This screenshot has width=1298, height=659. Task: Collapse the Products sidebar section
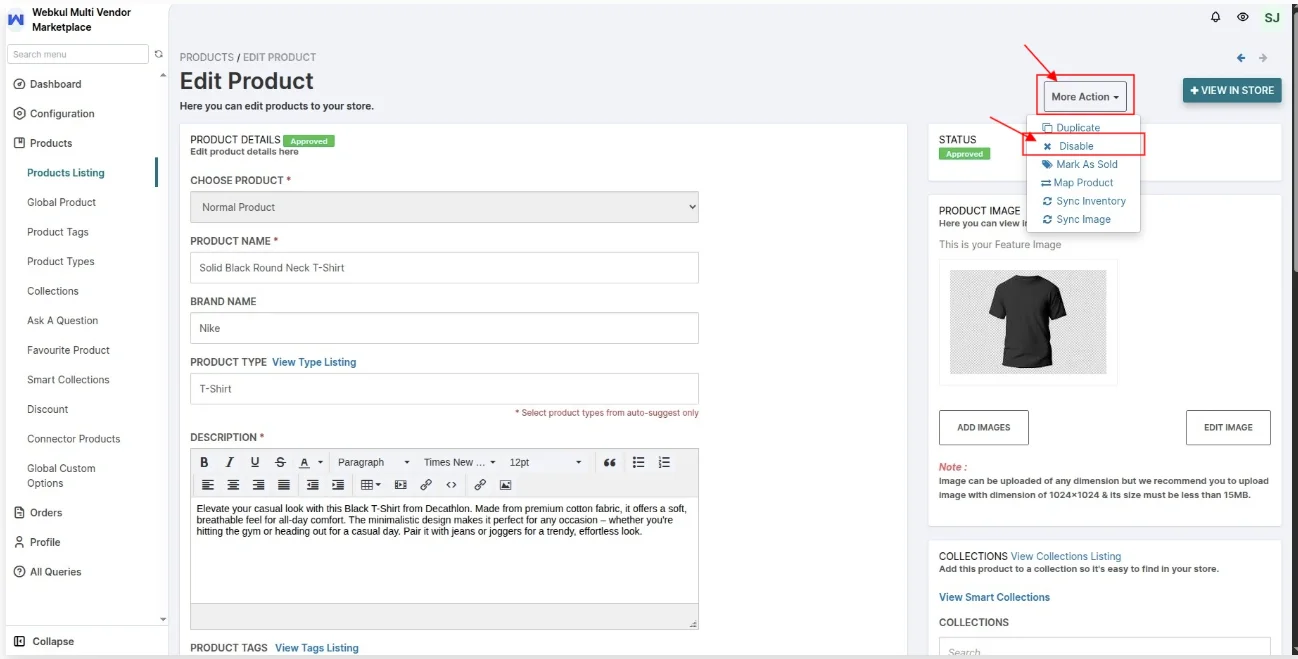[x=51, y=143]
